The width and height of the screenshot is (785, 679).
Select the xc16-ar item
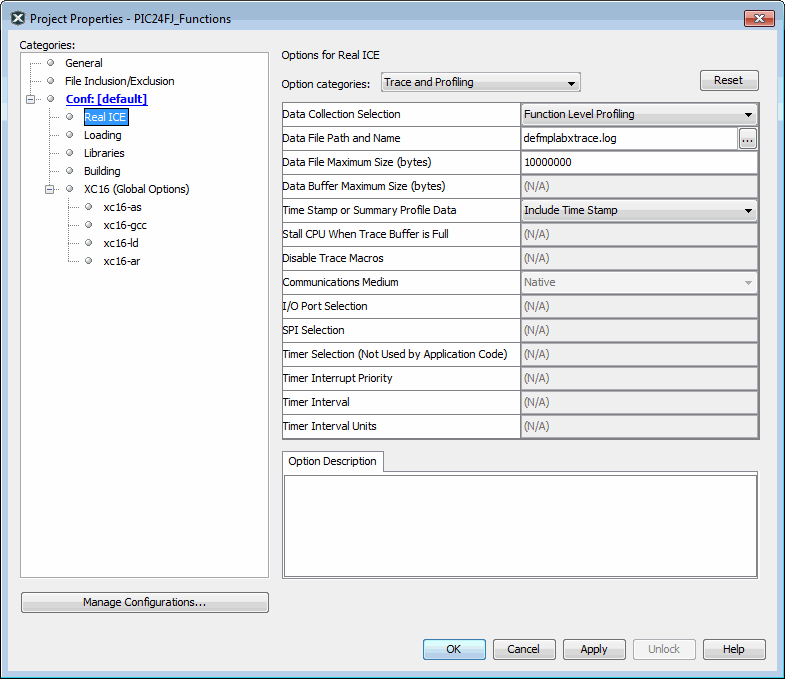tap(122, 261)
